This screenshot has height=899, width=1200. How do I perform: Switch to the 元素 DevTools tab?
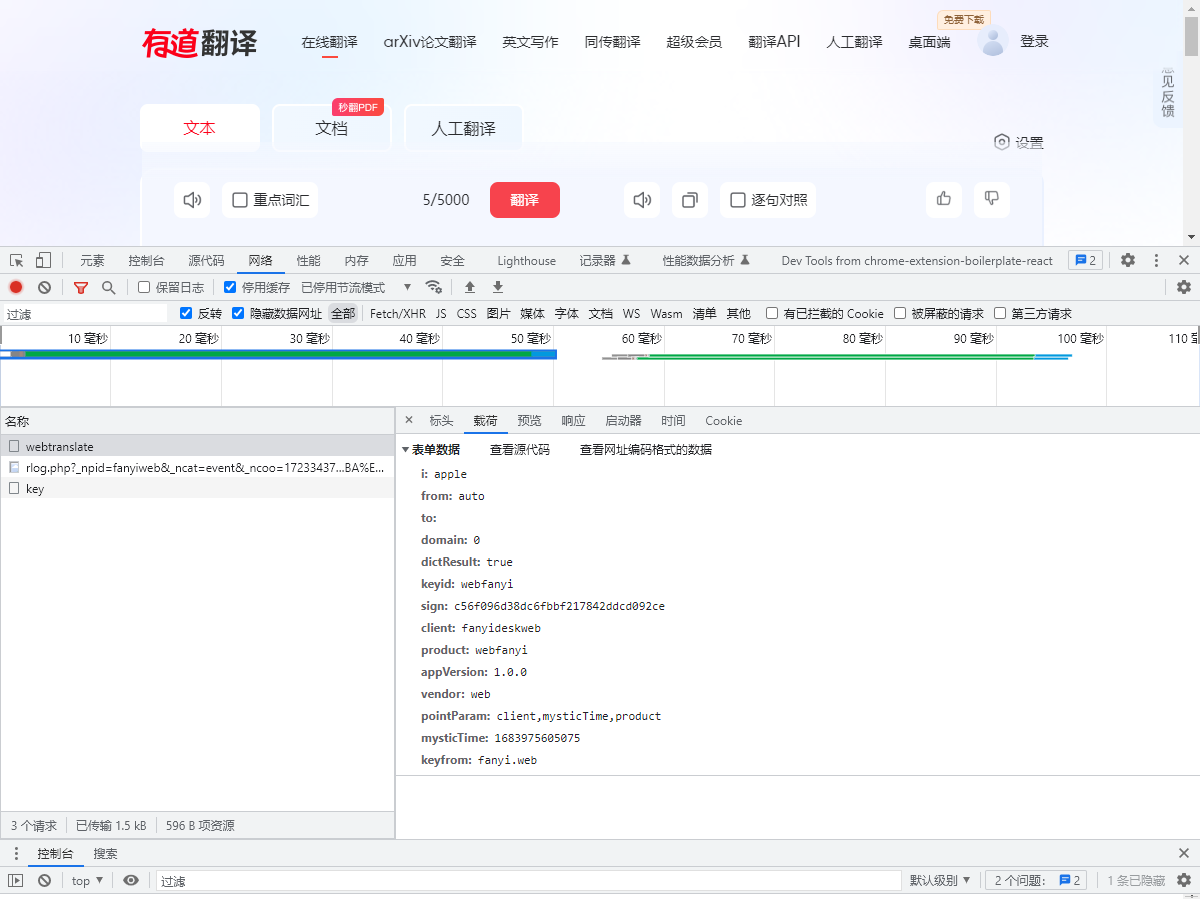pos(92,261)
